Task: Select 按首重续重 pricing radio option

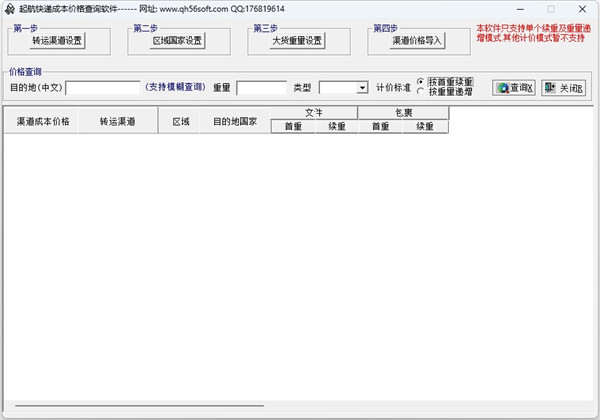Action: 421,82
